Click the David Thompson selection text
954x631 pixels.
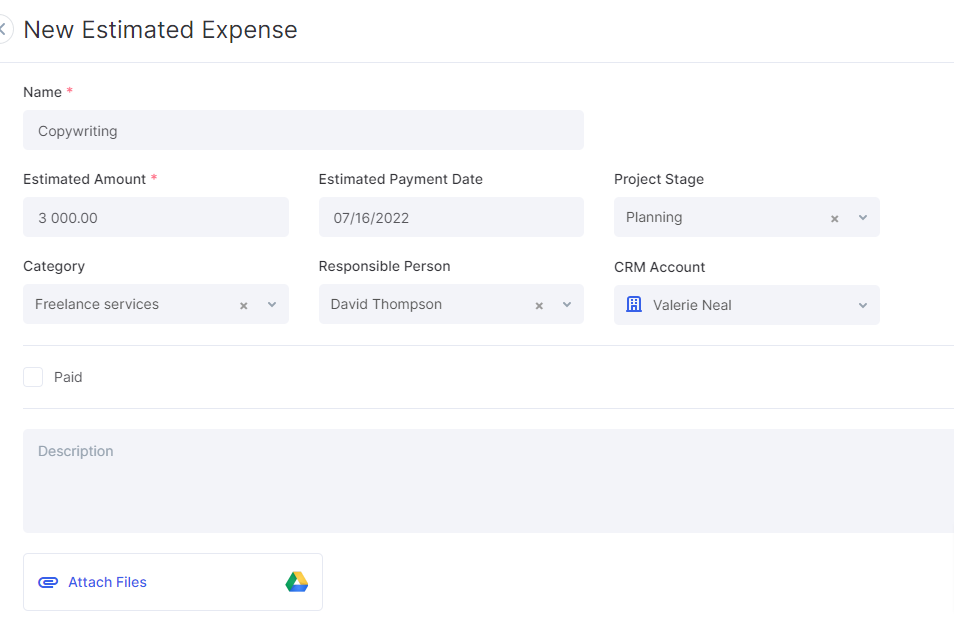pos(386,304)
